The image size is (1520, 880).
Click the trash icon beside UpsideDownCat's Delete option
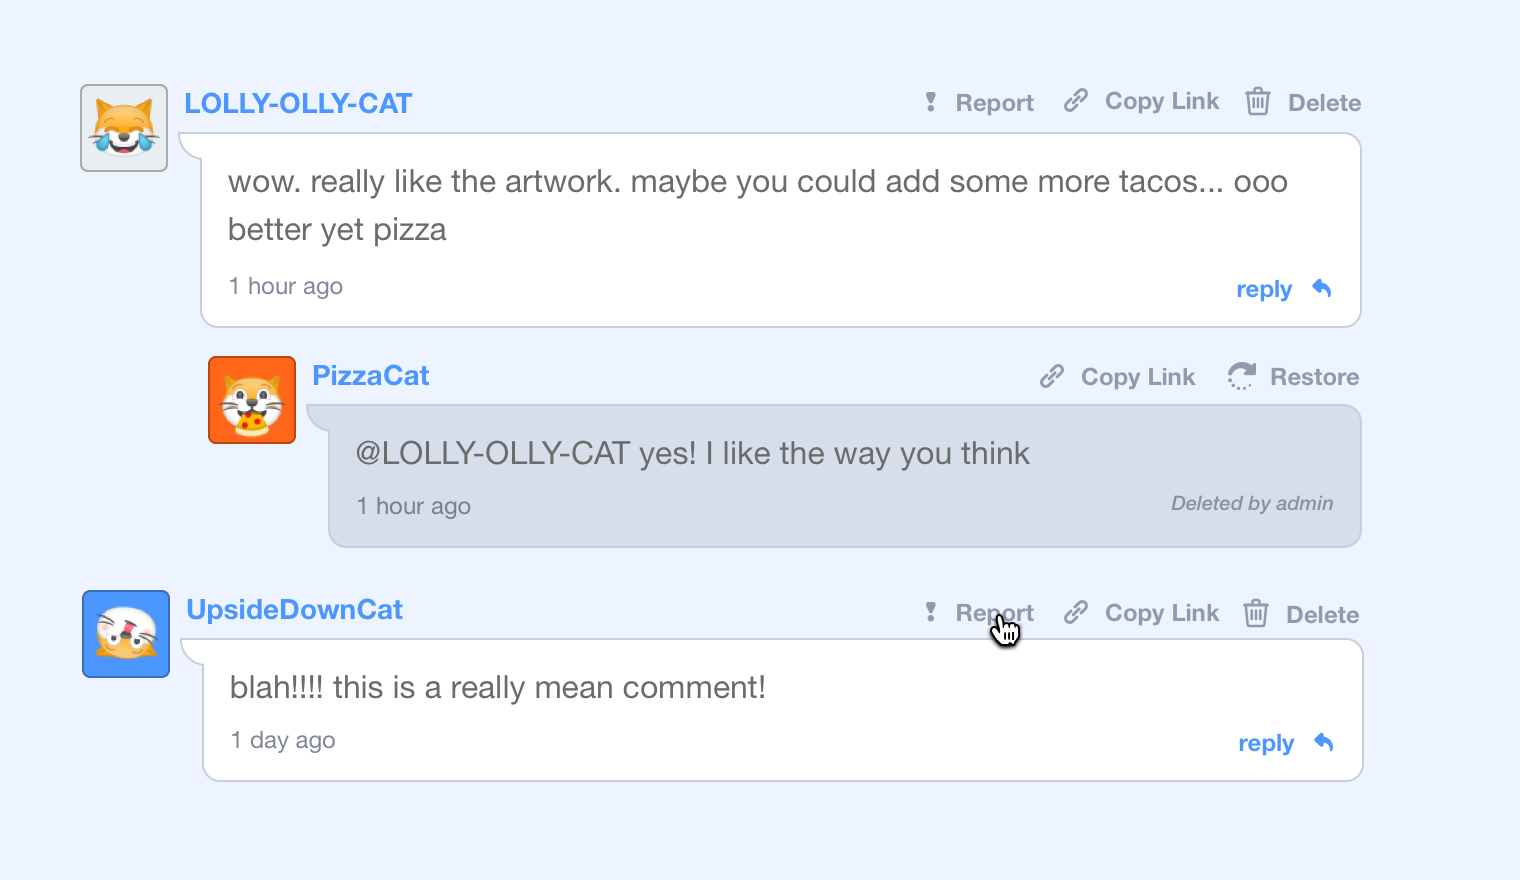1256,613
